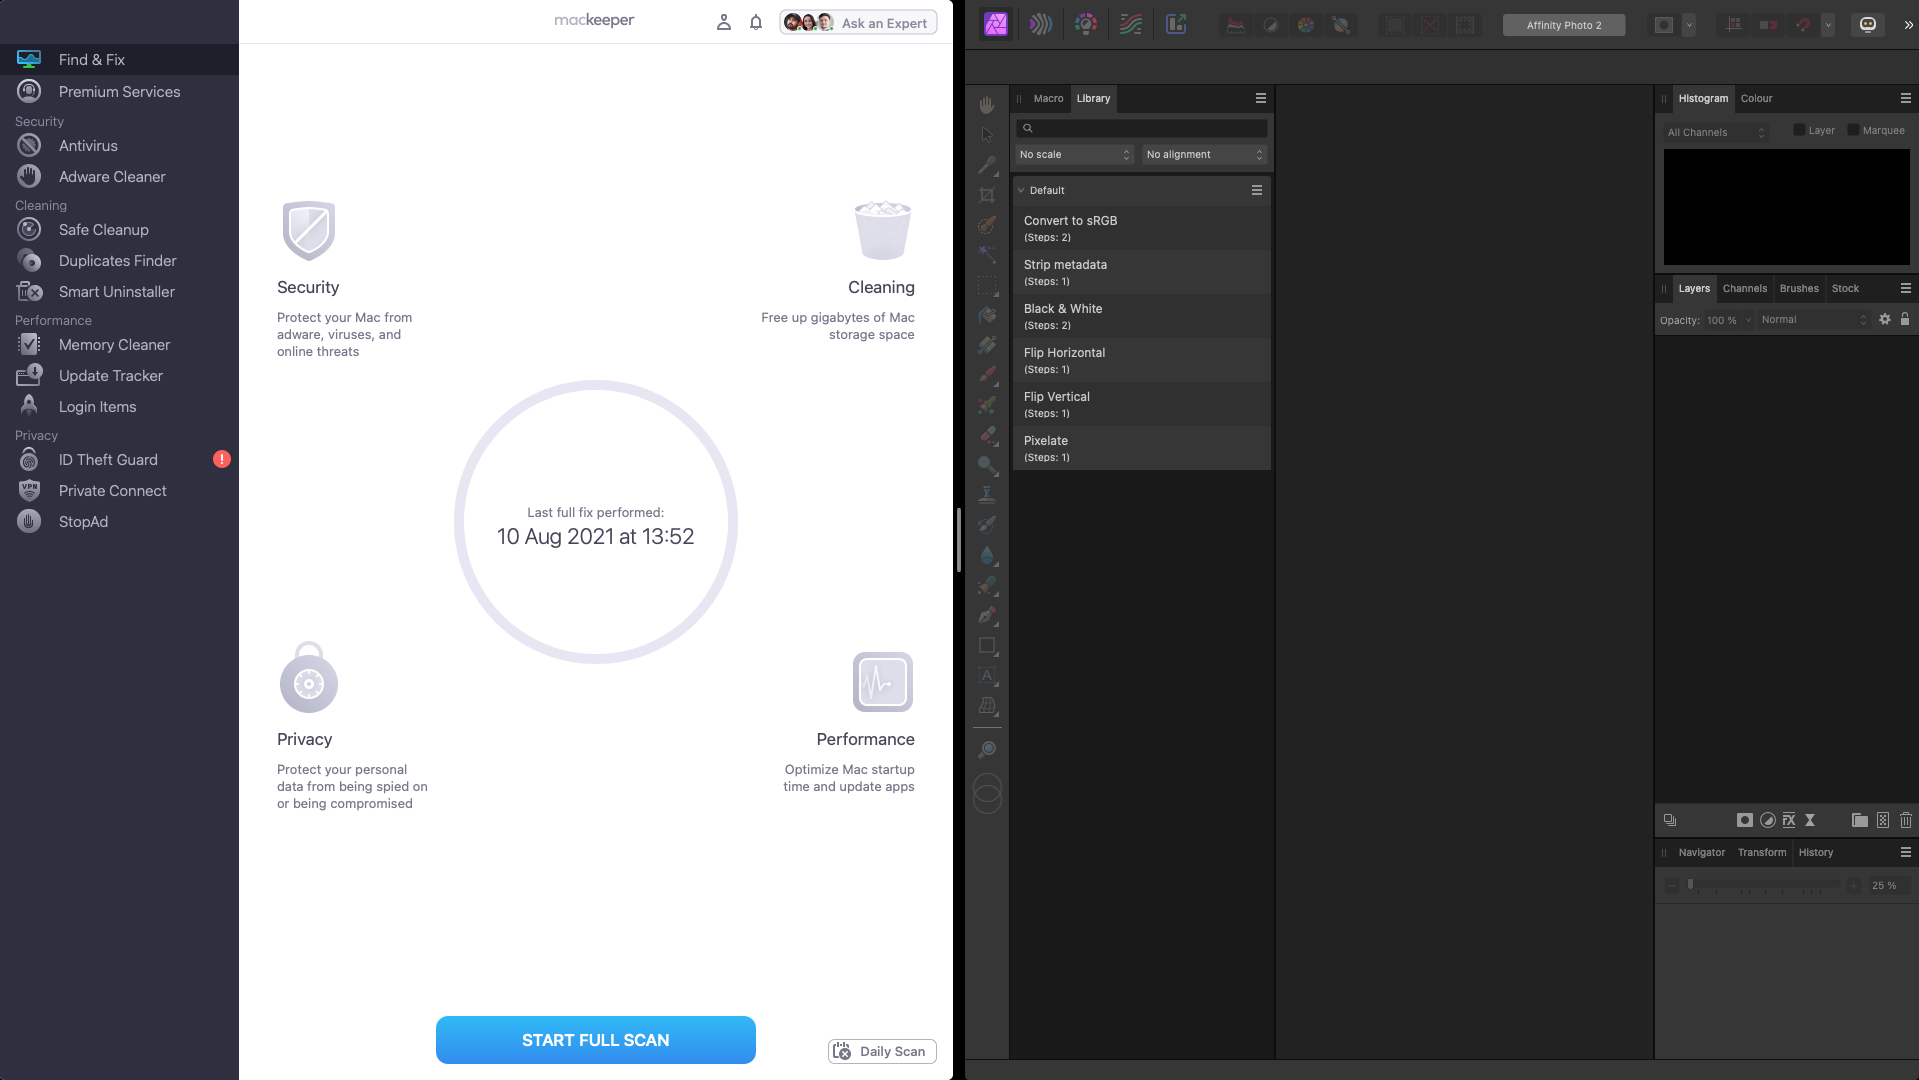The width and height of the screenshot is (1919, 1080).
Task: Open the No alignment dropdown
Action: tap(1205, 155)
